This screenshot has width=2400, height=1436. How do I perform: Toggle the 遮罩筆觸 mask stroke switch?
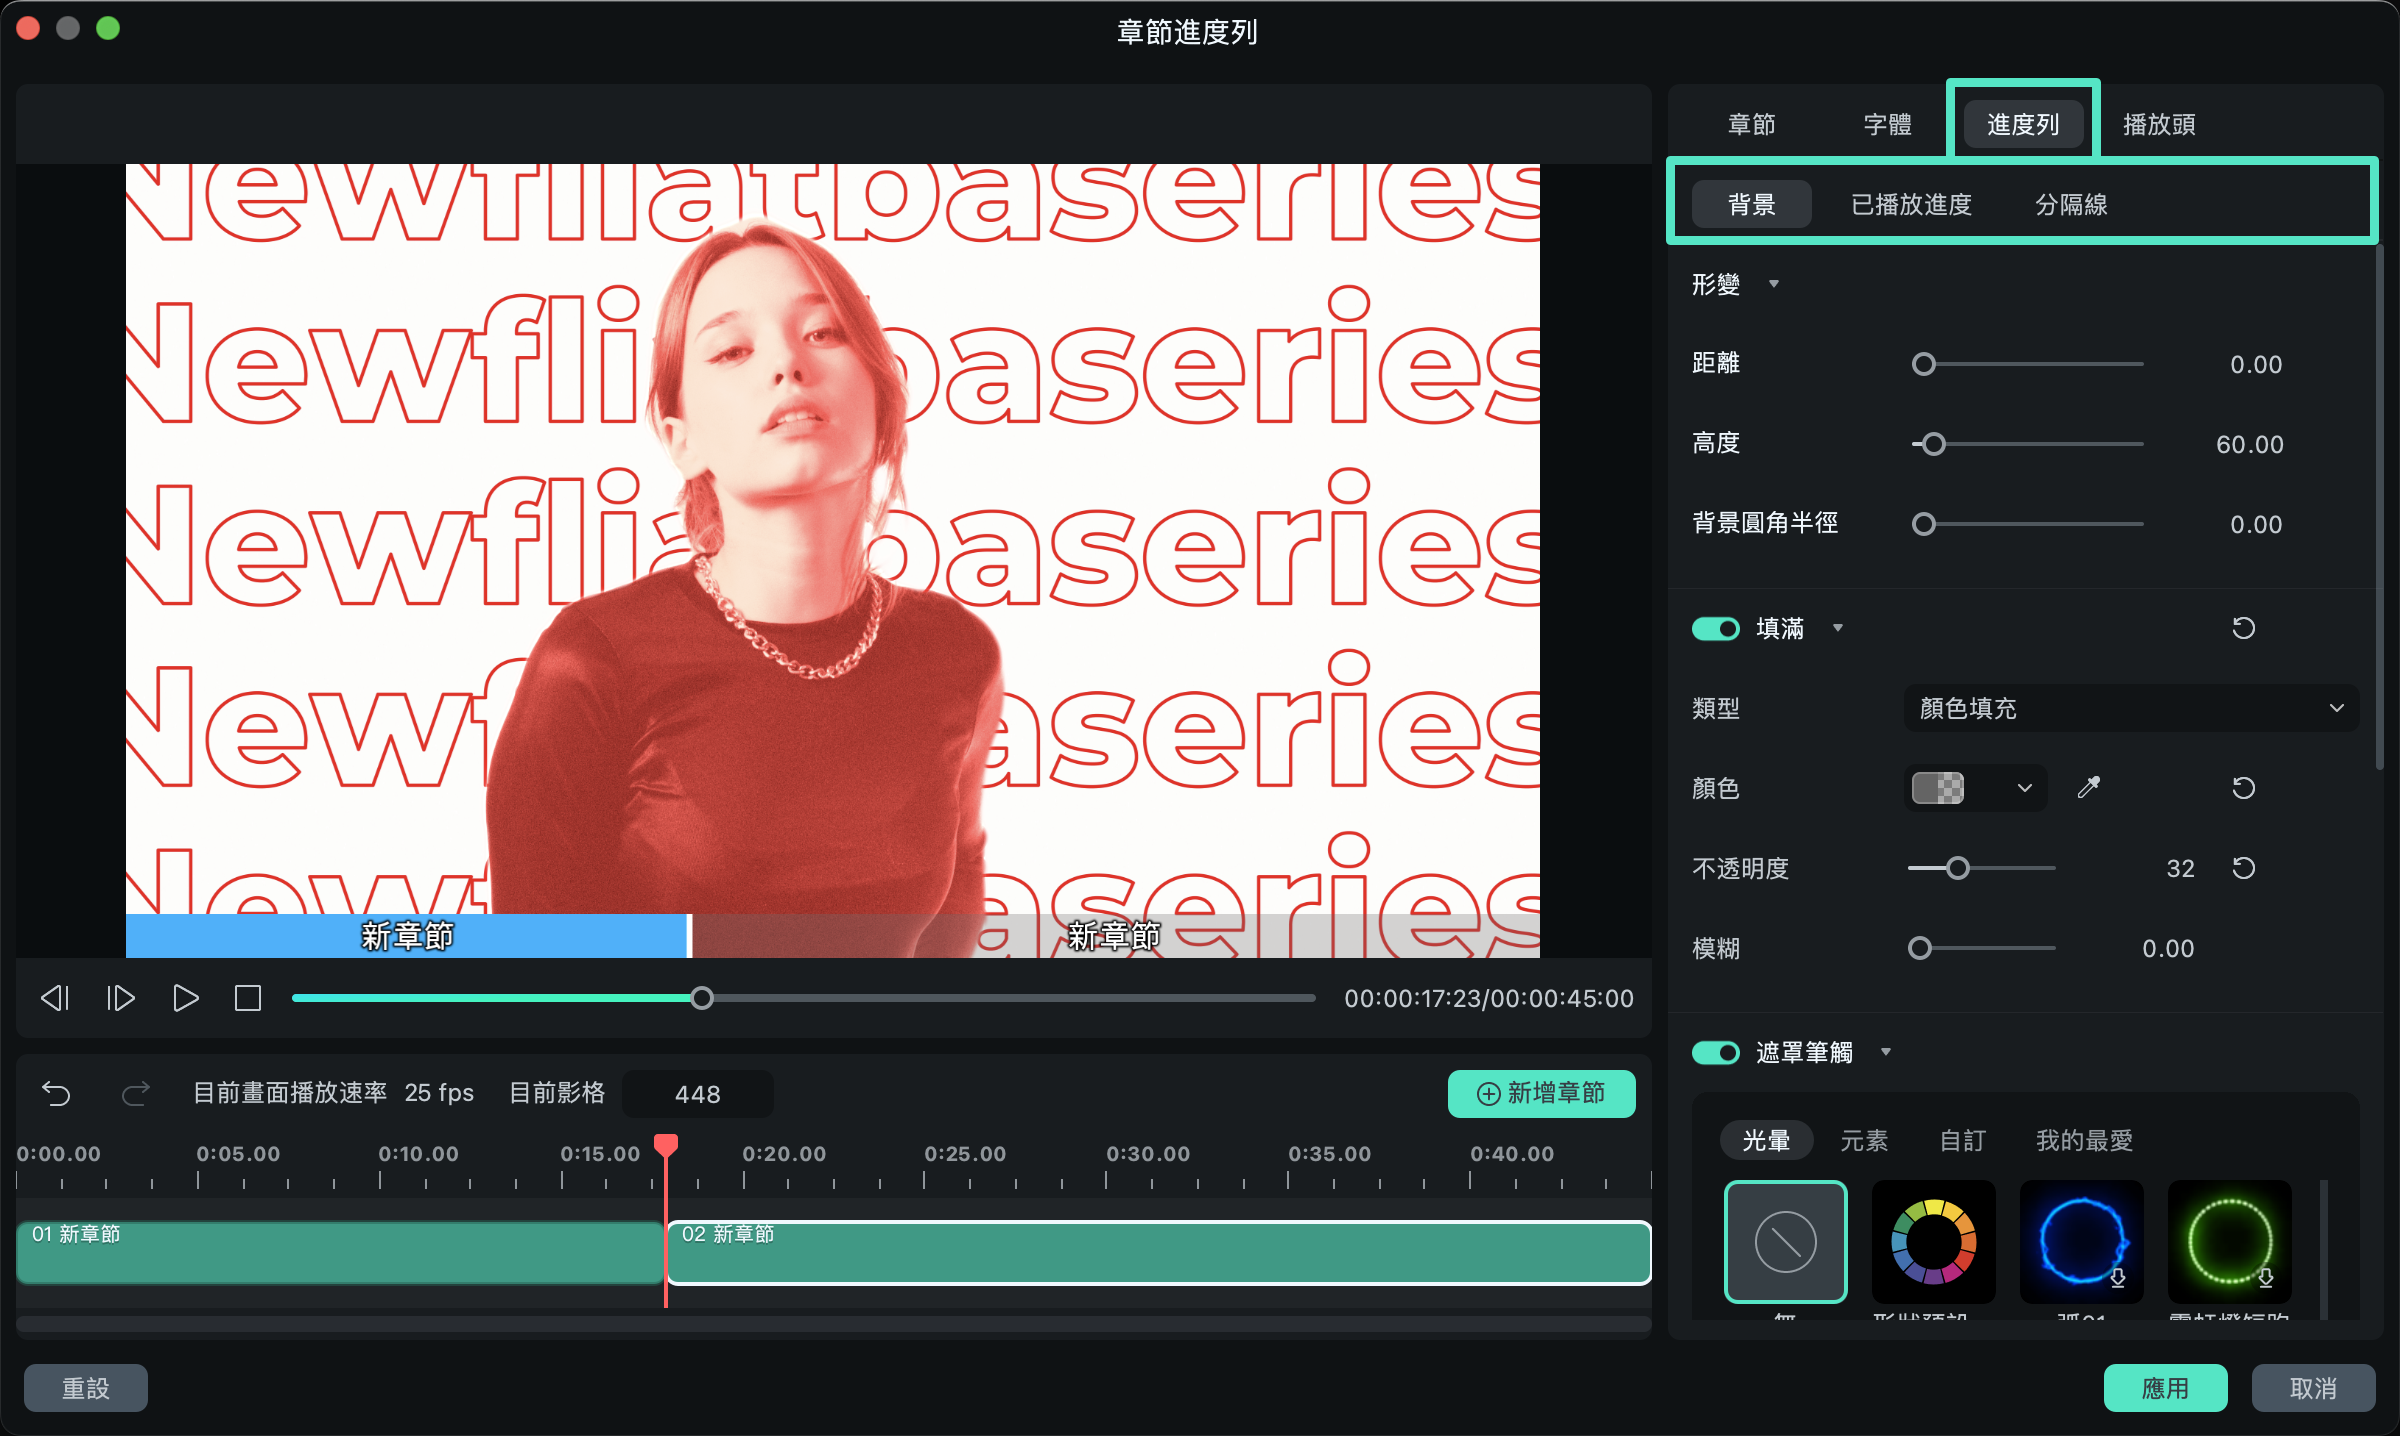click(x=1716, y=1052)
